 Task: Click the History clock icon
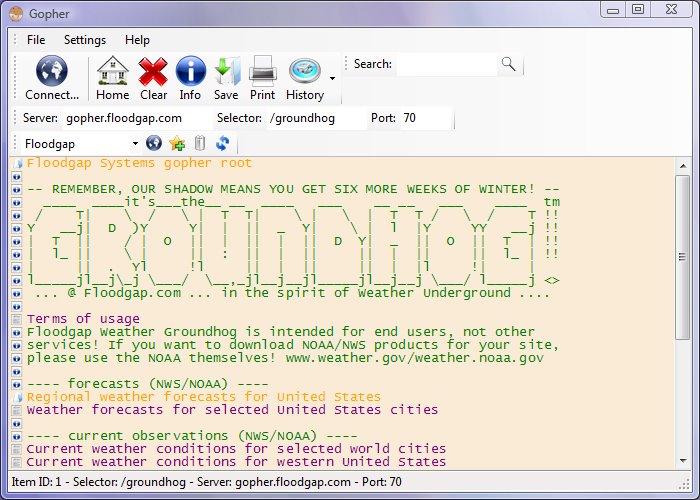[304, 72]
